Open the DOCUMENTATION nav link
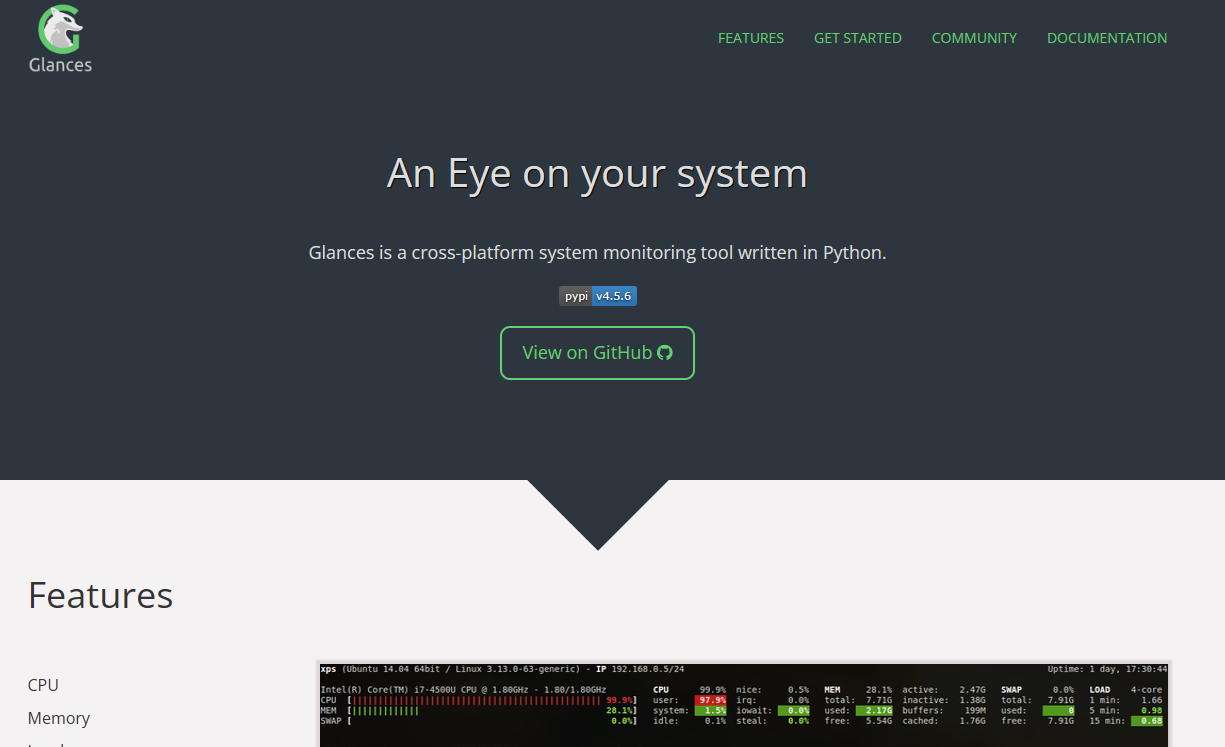The height and width of the screenshot is (747, 1225). click(x=1107, y=38)
